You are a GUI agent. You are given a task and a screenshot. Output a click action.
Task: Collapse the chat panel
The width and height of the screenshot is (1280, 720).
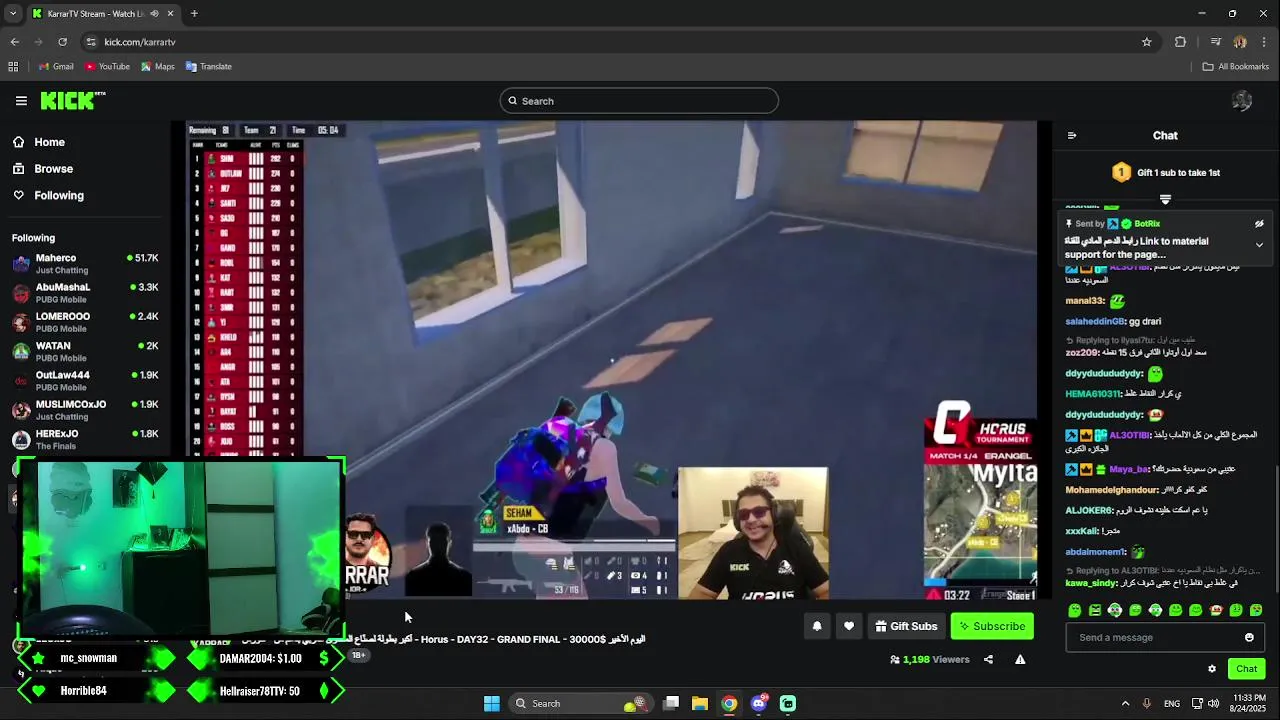[x=1072, y=136]
